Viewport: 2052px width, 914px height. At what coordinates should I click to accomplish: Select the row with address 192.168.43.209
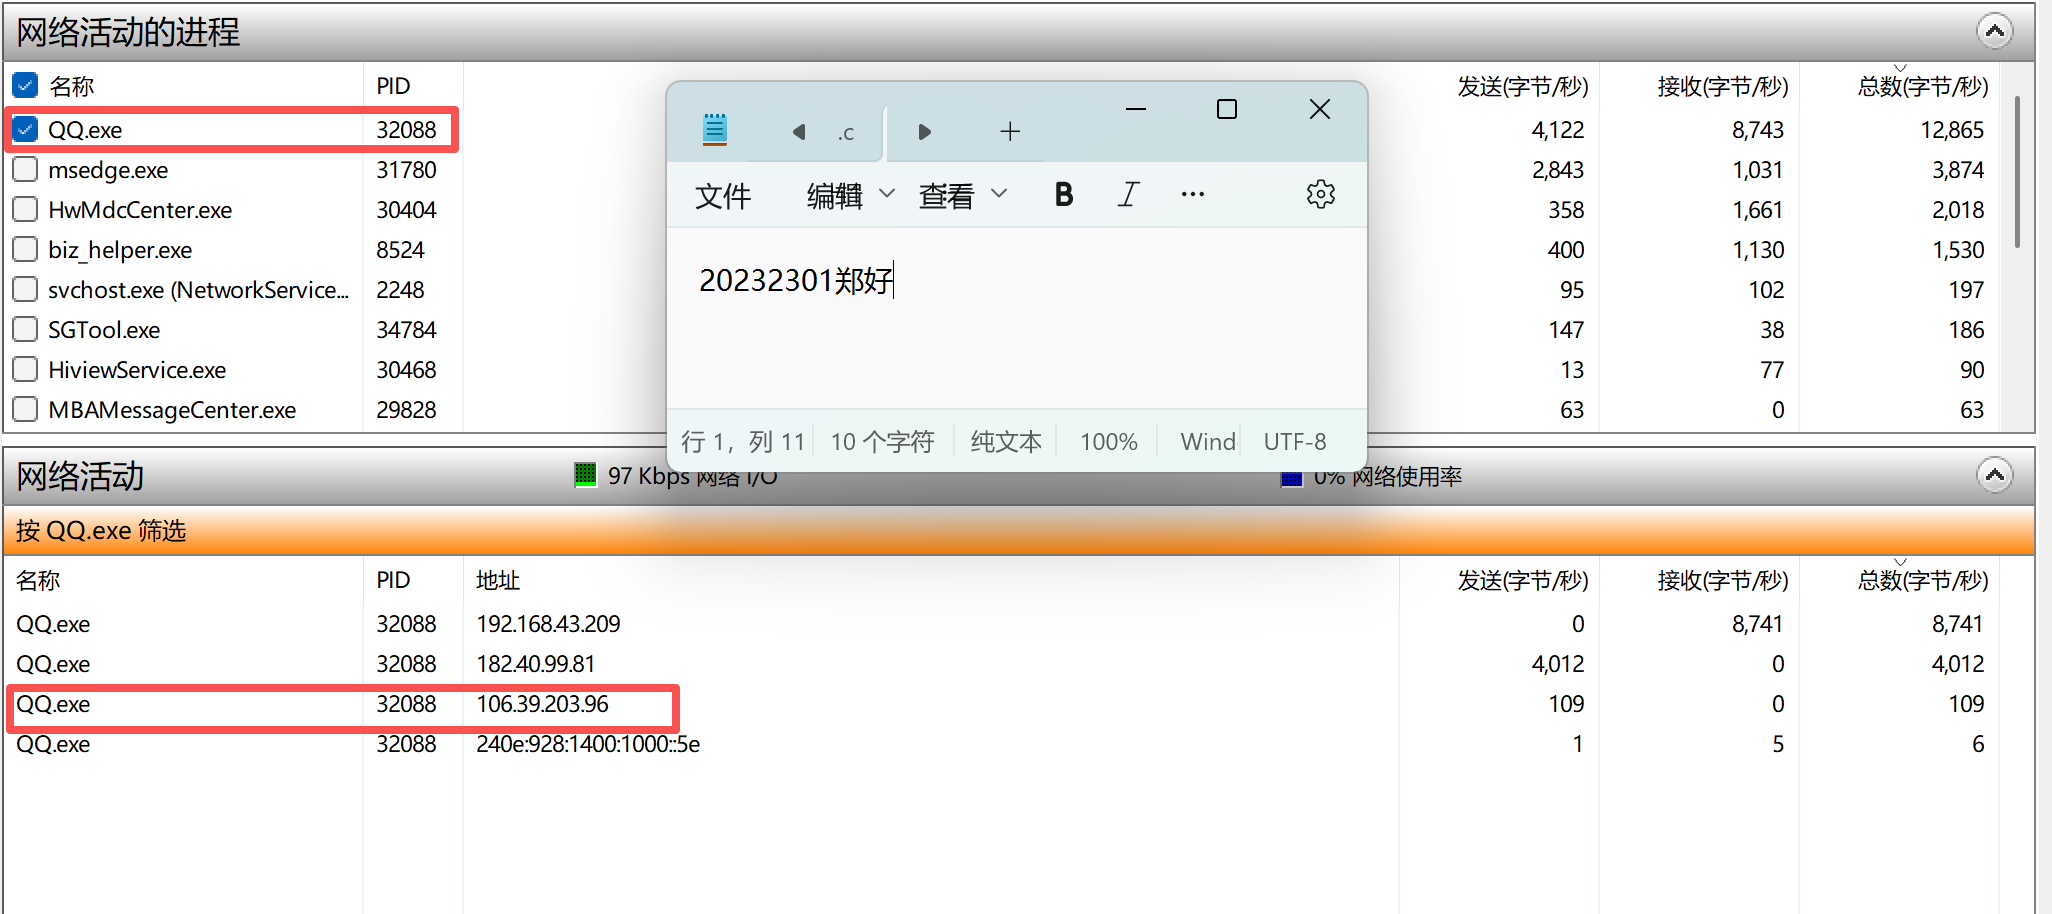(x=1000, y=624)
